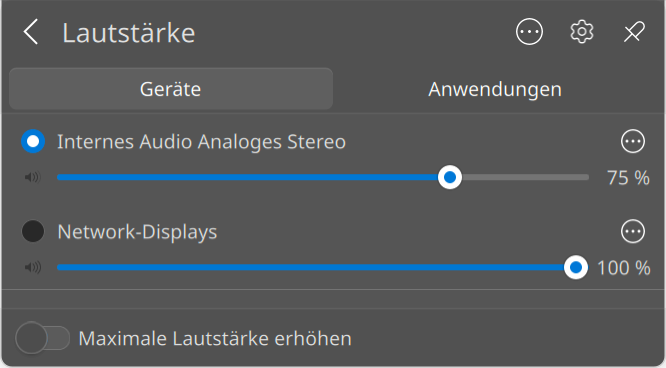The image size is (666, 368).
Task: Click the unfilled part of Internes Audio slider
Action: tap(525, 177)
